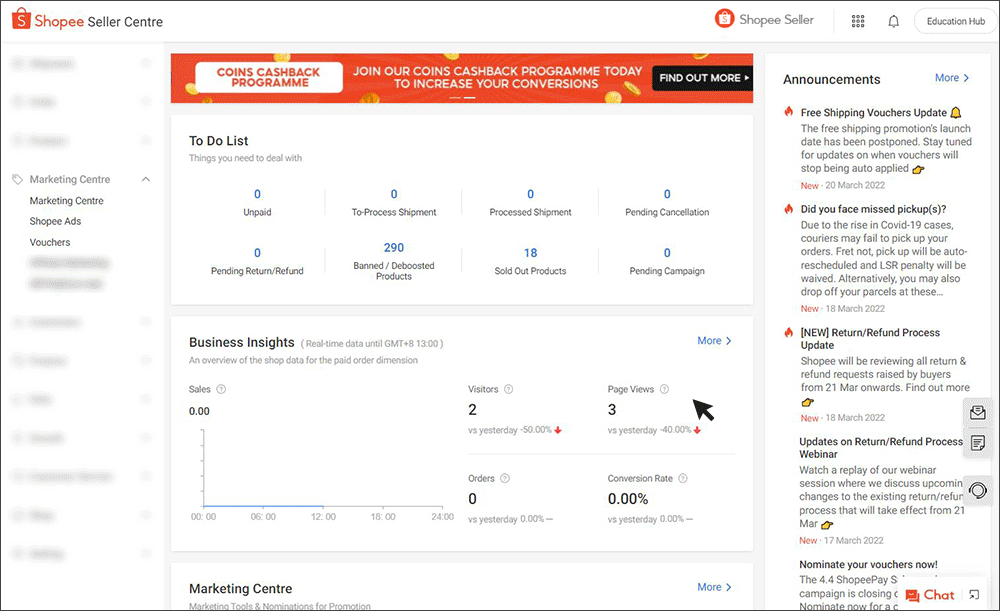Viewport: 1000px width, 611px height.
Task: Open the Education Hub
Action: click(954, 20)
